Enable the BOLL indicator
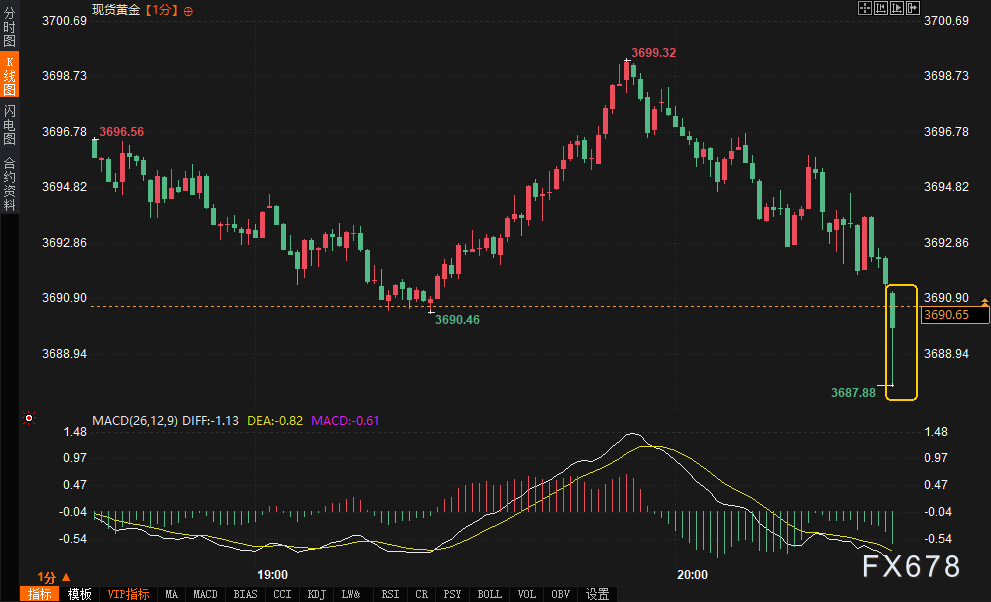 (x=489, y=594)
